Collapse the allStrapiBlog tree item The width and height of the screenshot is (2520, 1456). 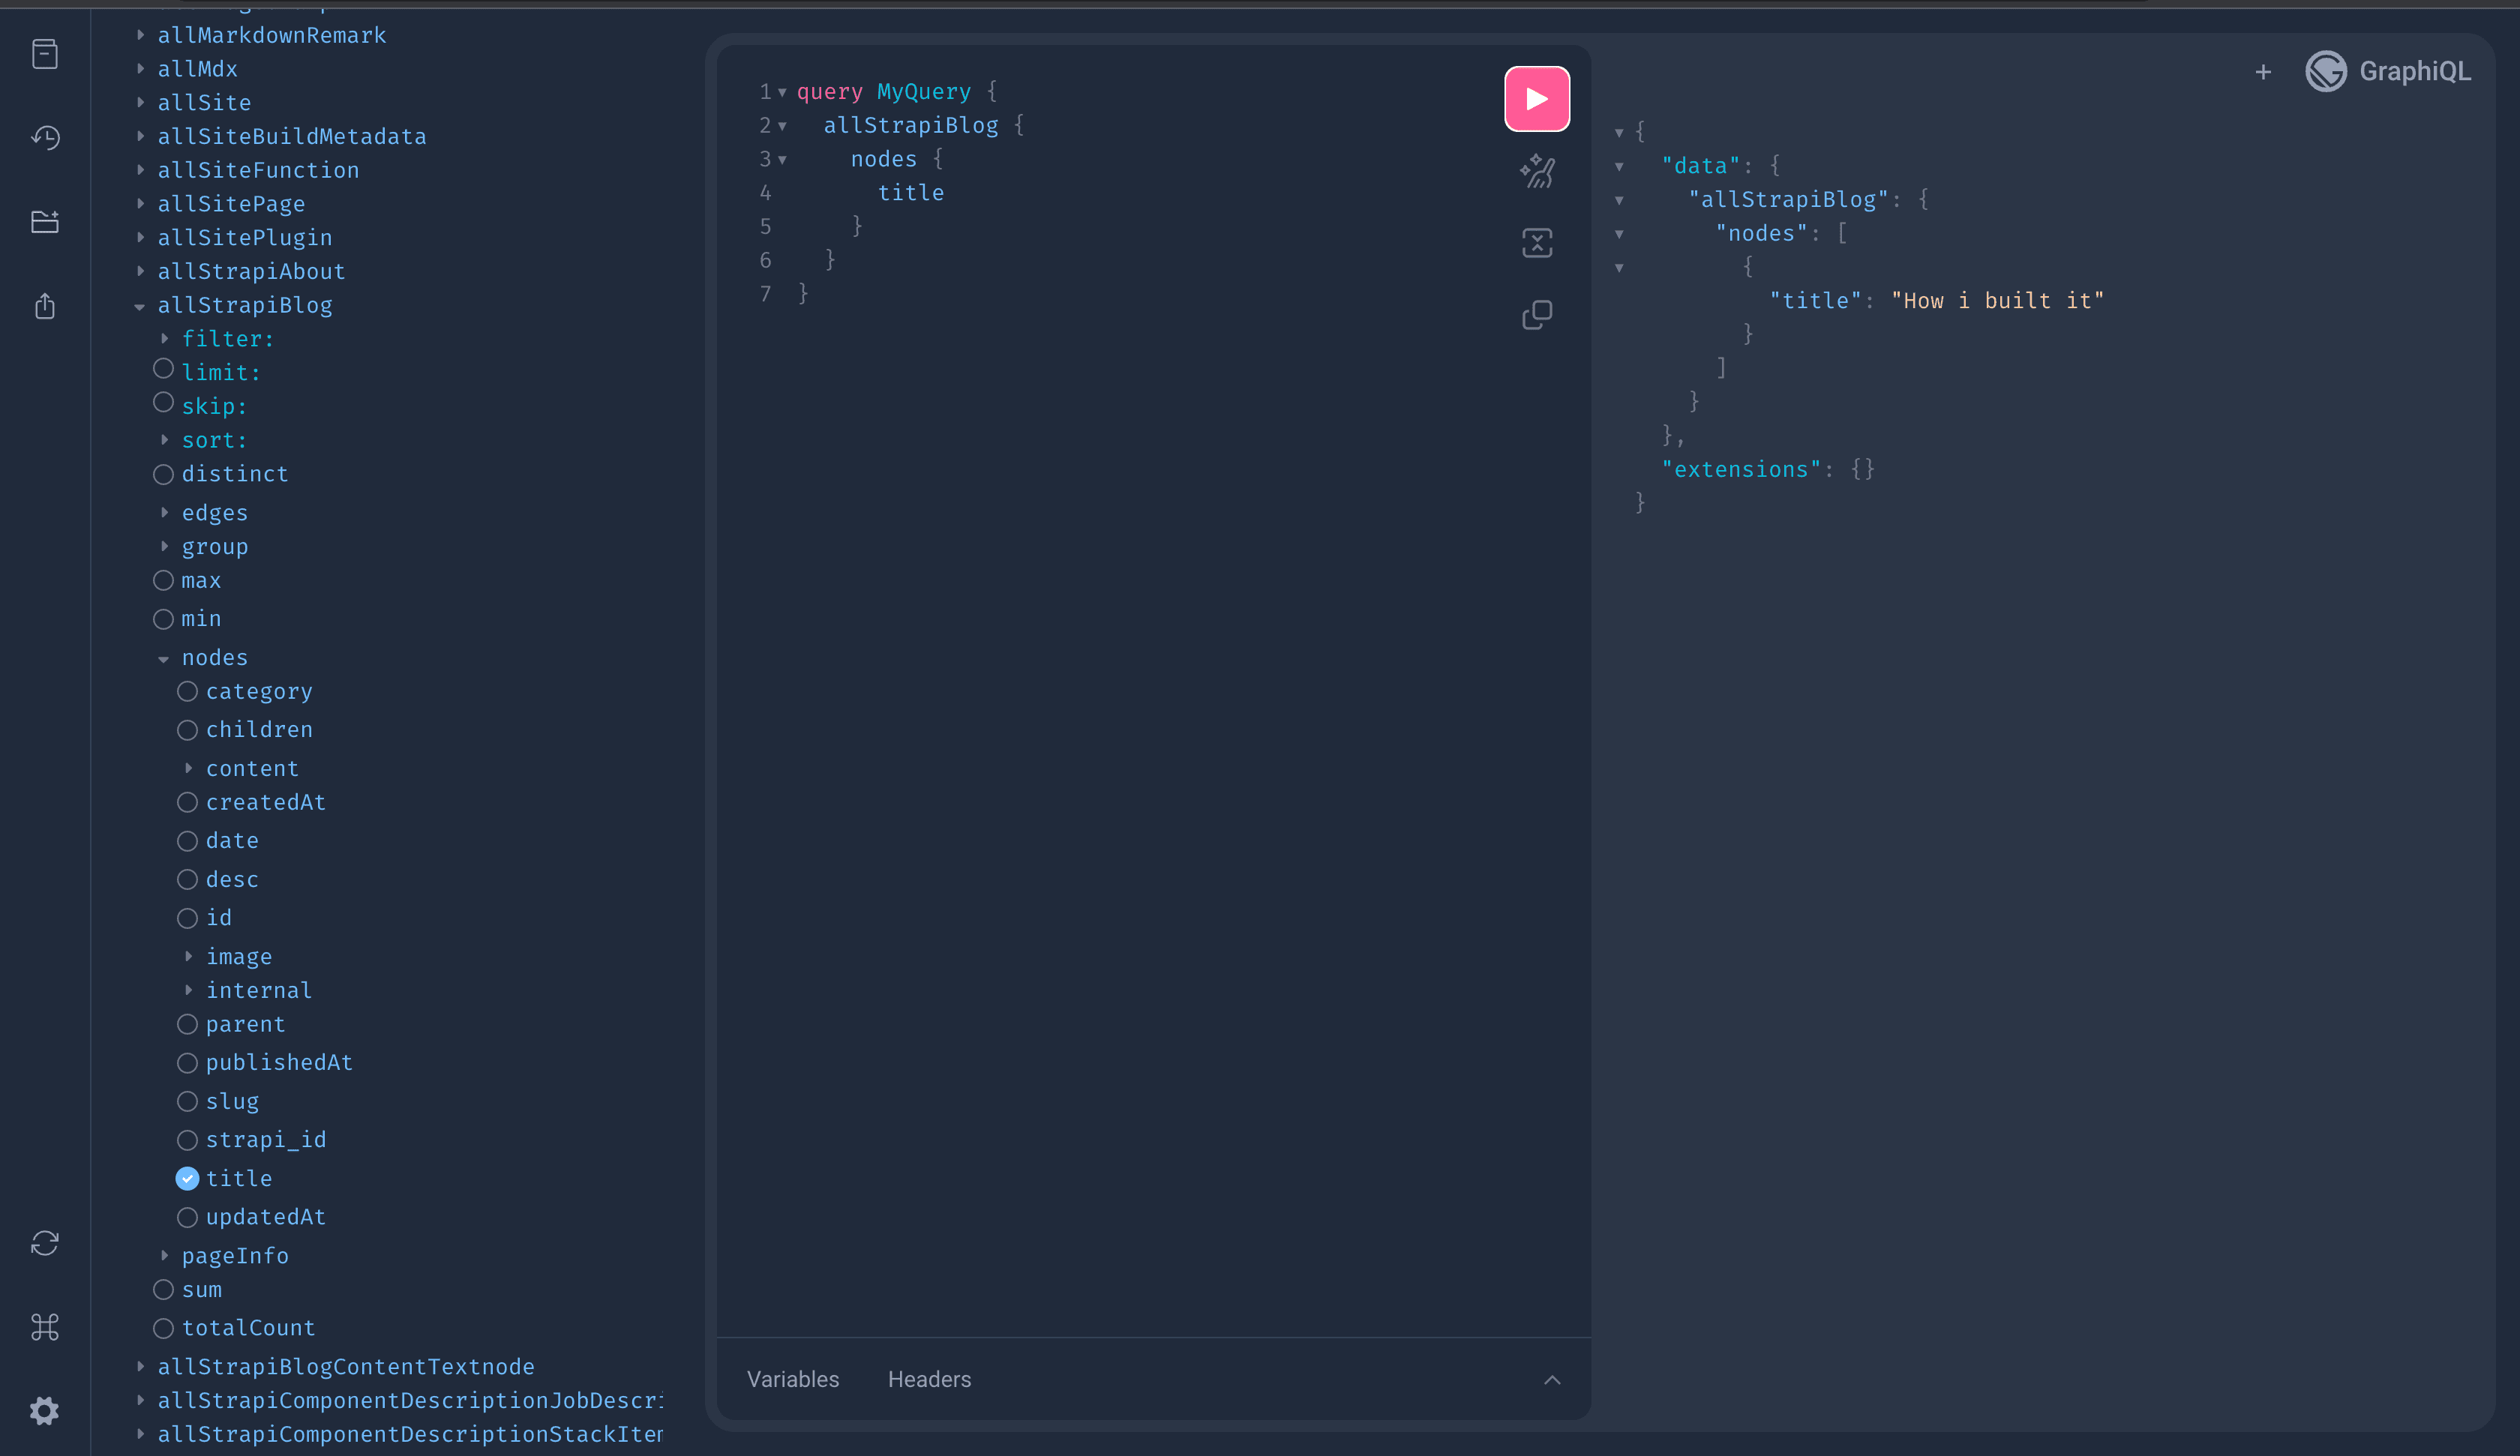click(x=140, y=306)
